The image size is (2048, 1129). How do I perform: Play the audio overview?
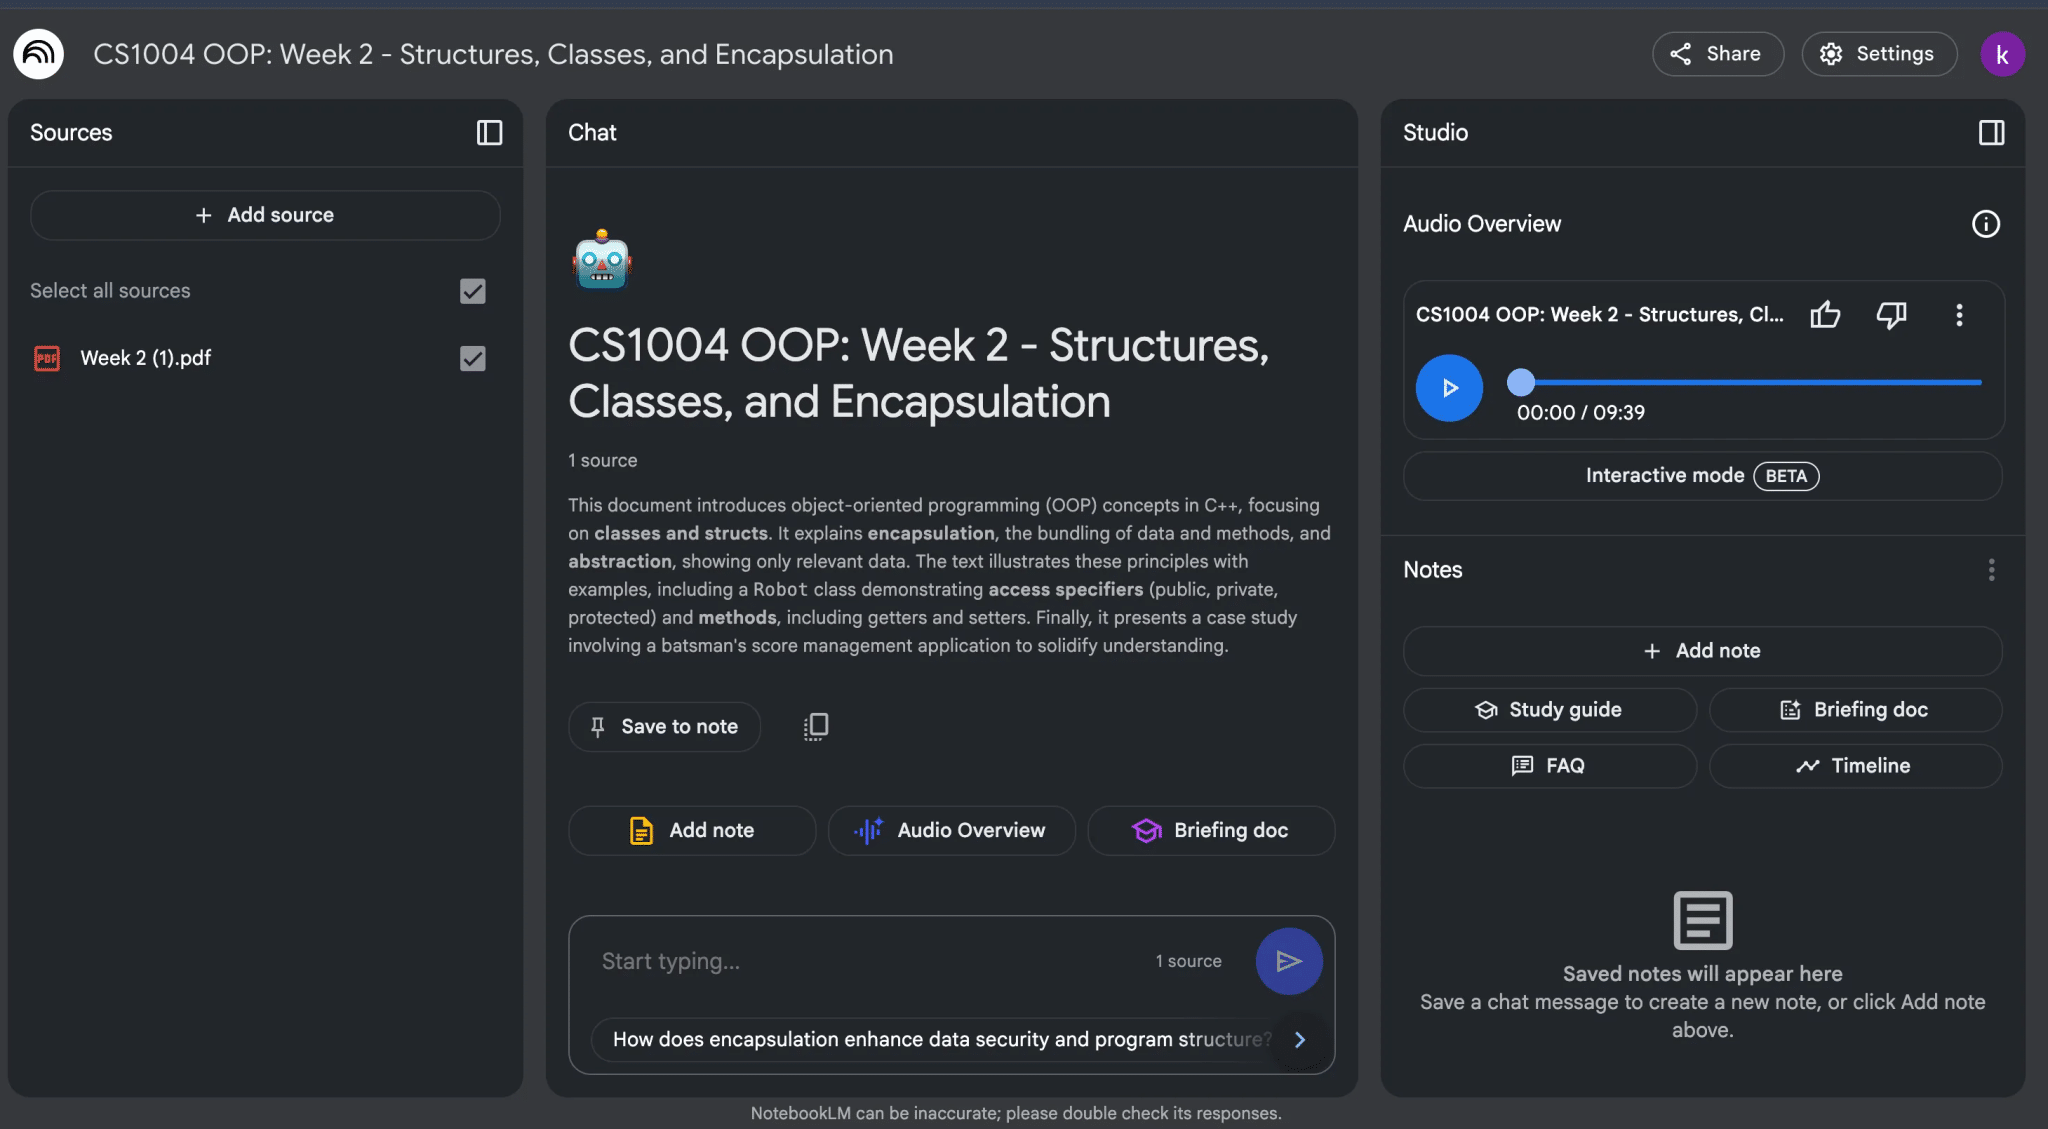1449,388
